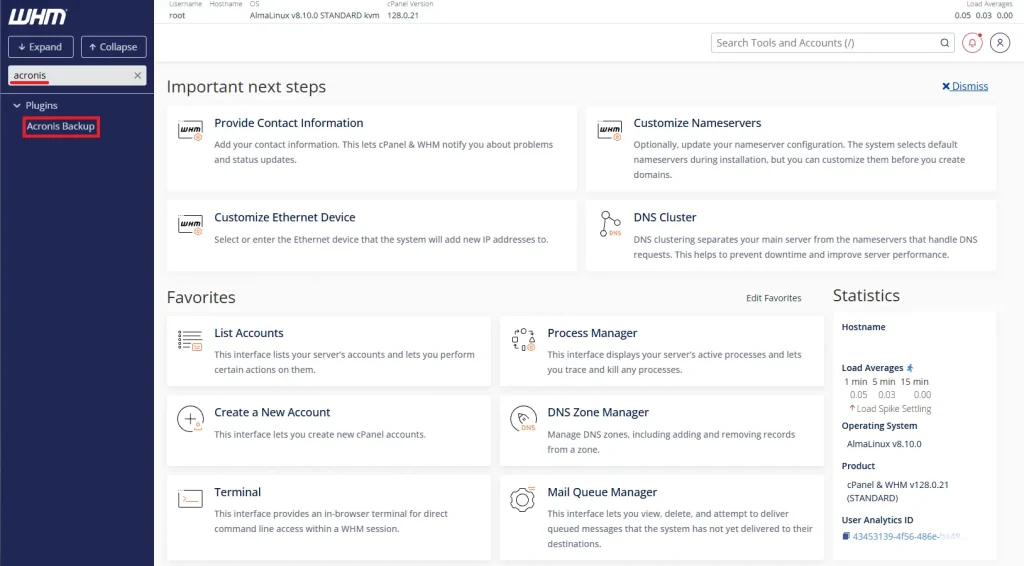Dismiss the Important next steps section
1024x566 pixels.
click(x=965, y=87)
